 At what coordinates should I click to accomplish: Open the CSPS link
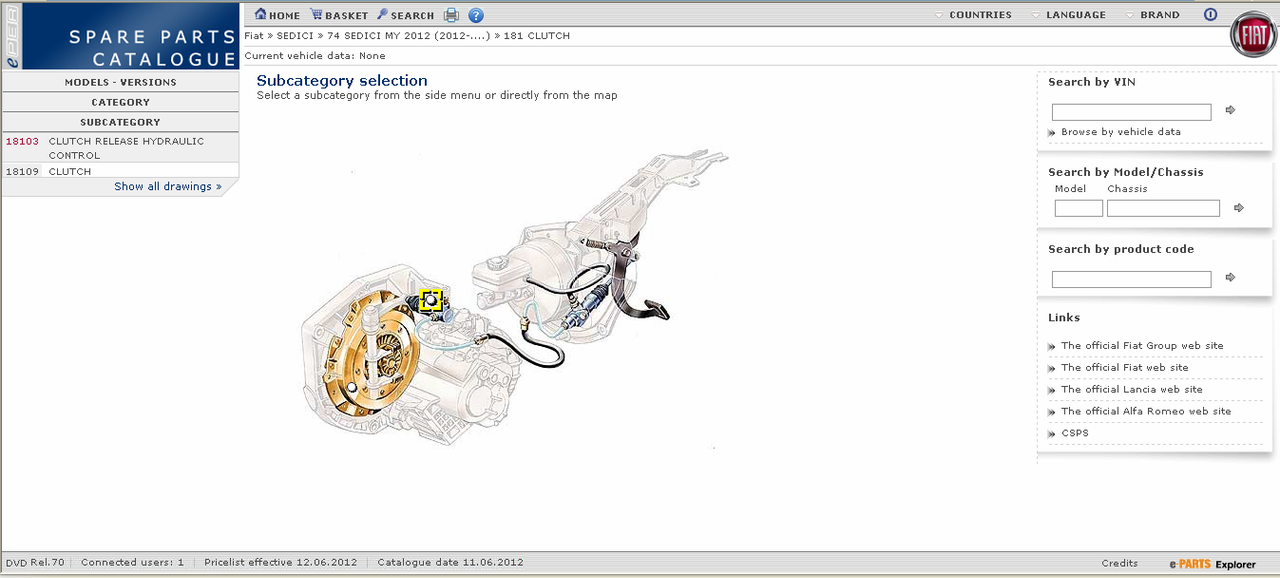pos(1075,434)
